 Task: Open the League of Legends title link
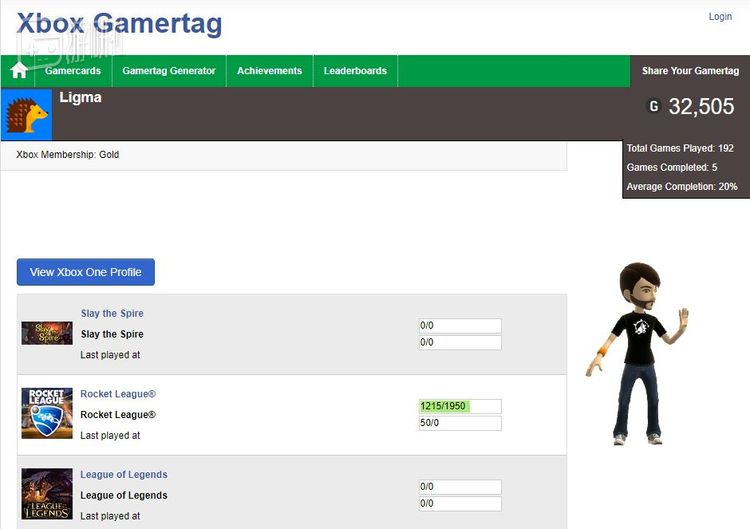pyautogui.click(x=124, y=475)
